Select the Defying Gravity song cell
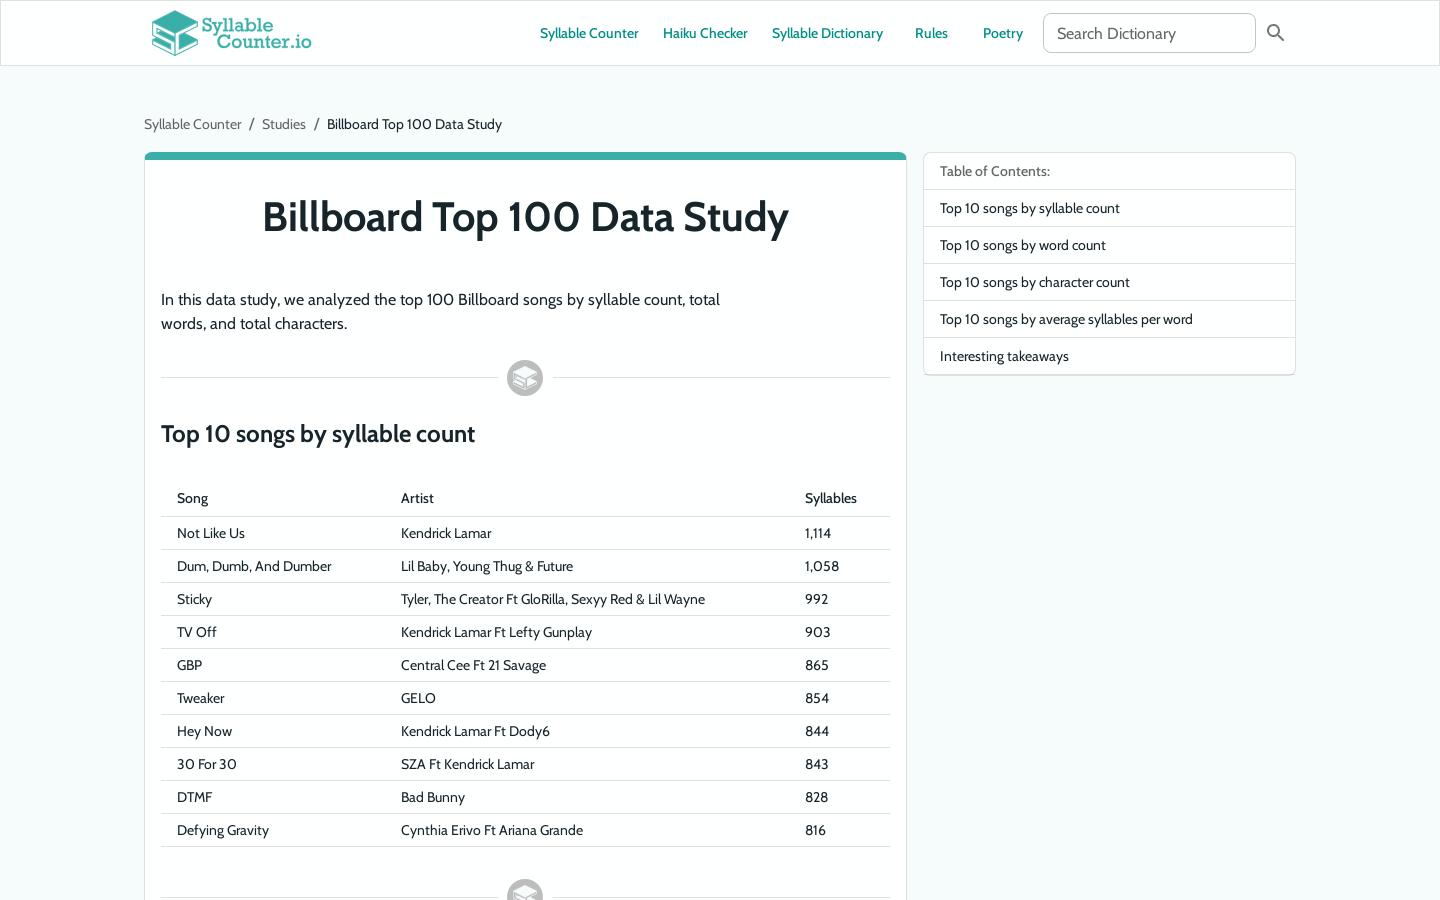 click(x=223, y=830)
